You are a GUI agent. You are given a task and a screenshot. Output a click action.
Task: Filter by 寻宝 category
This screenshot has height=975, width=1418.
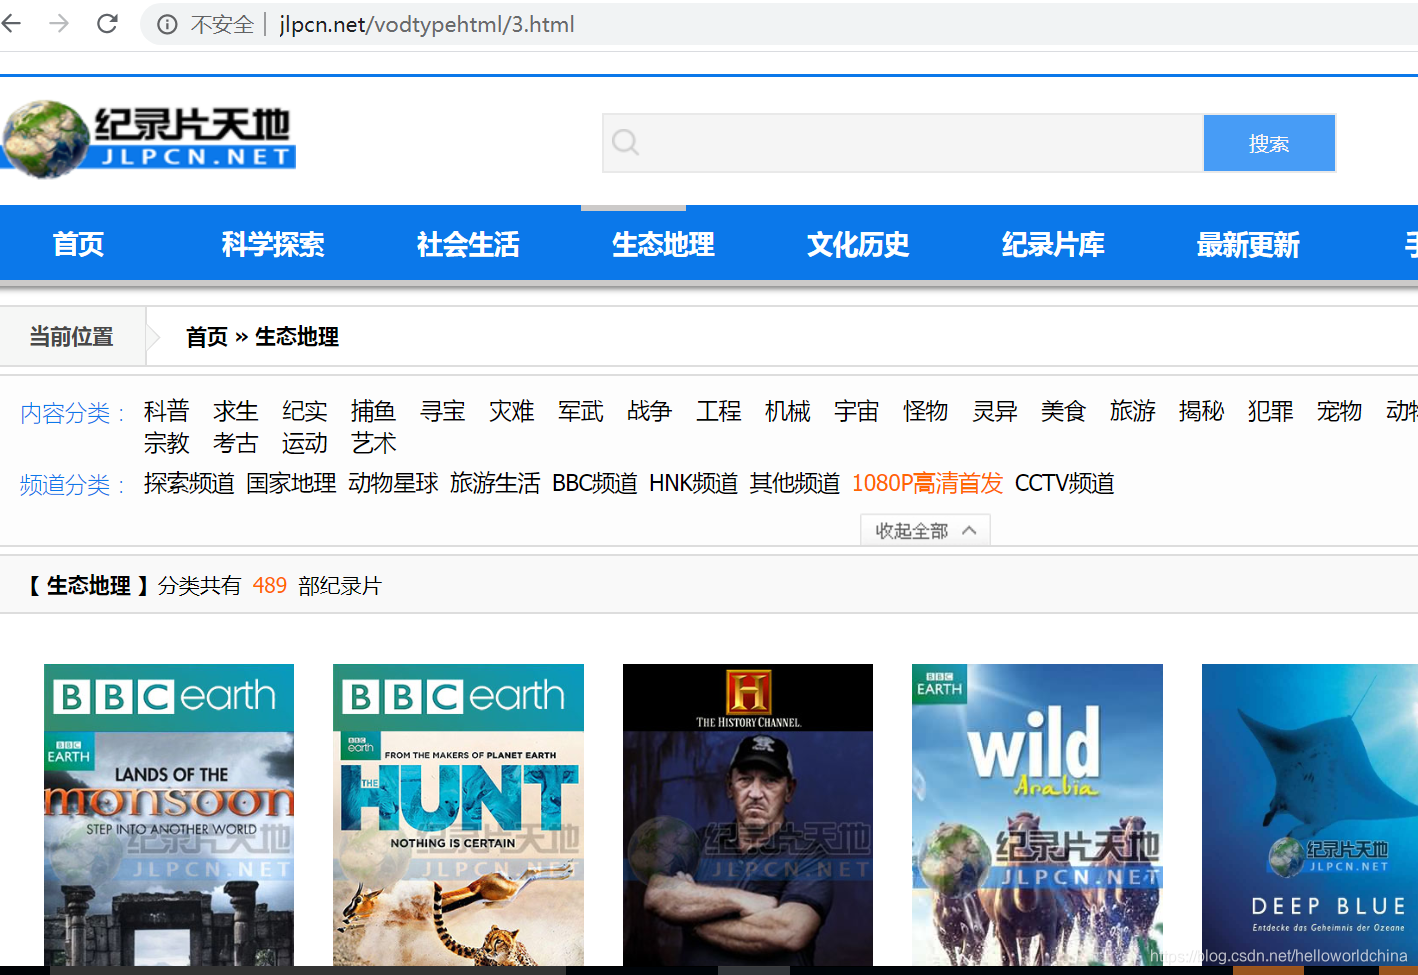coord(442,411)
